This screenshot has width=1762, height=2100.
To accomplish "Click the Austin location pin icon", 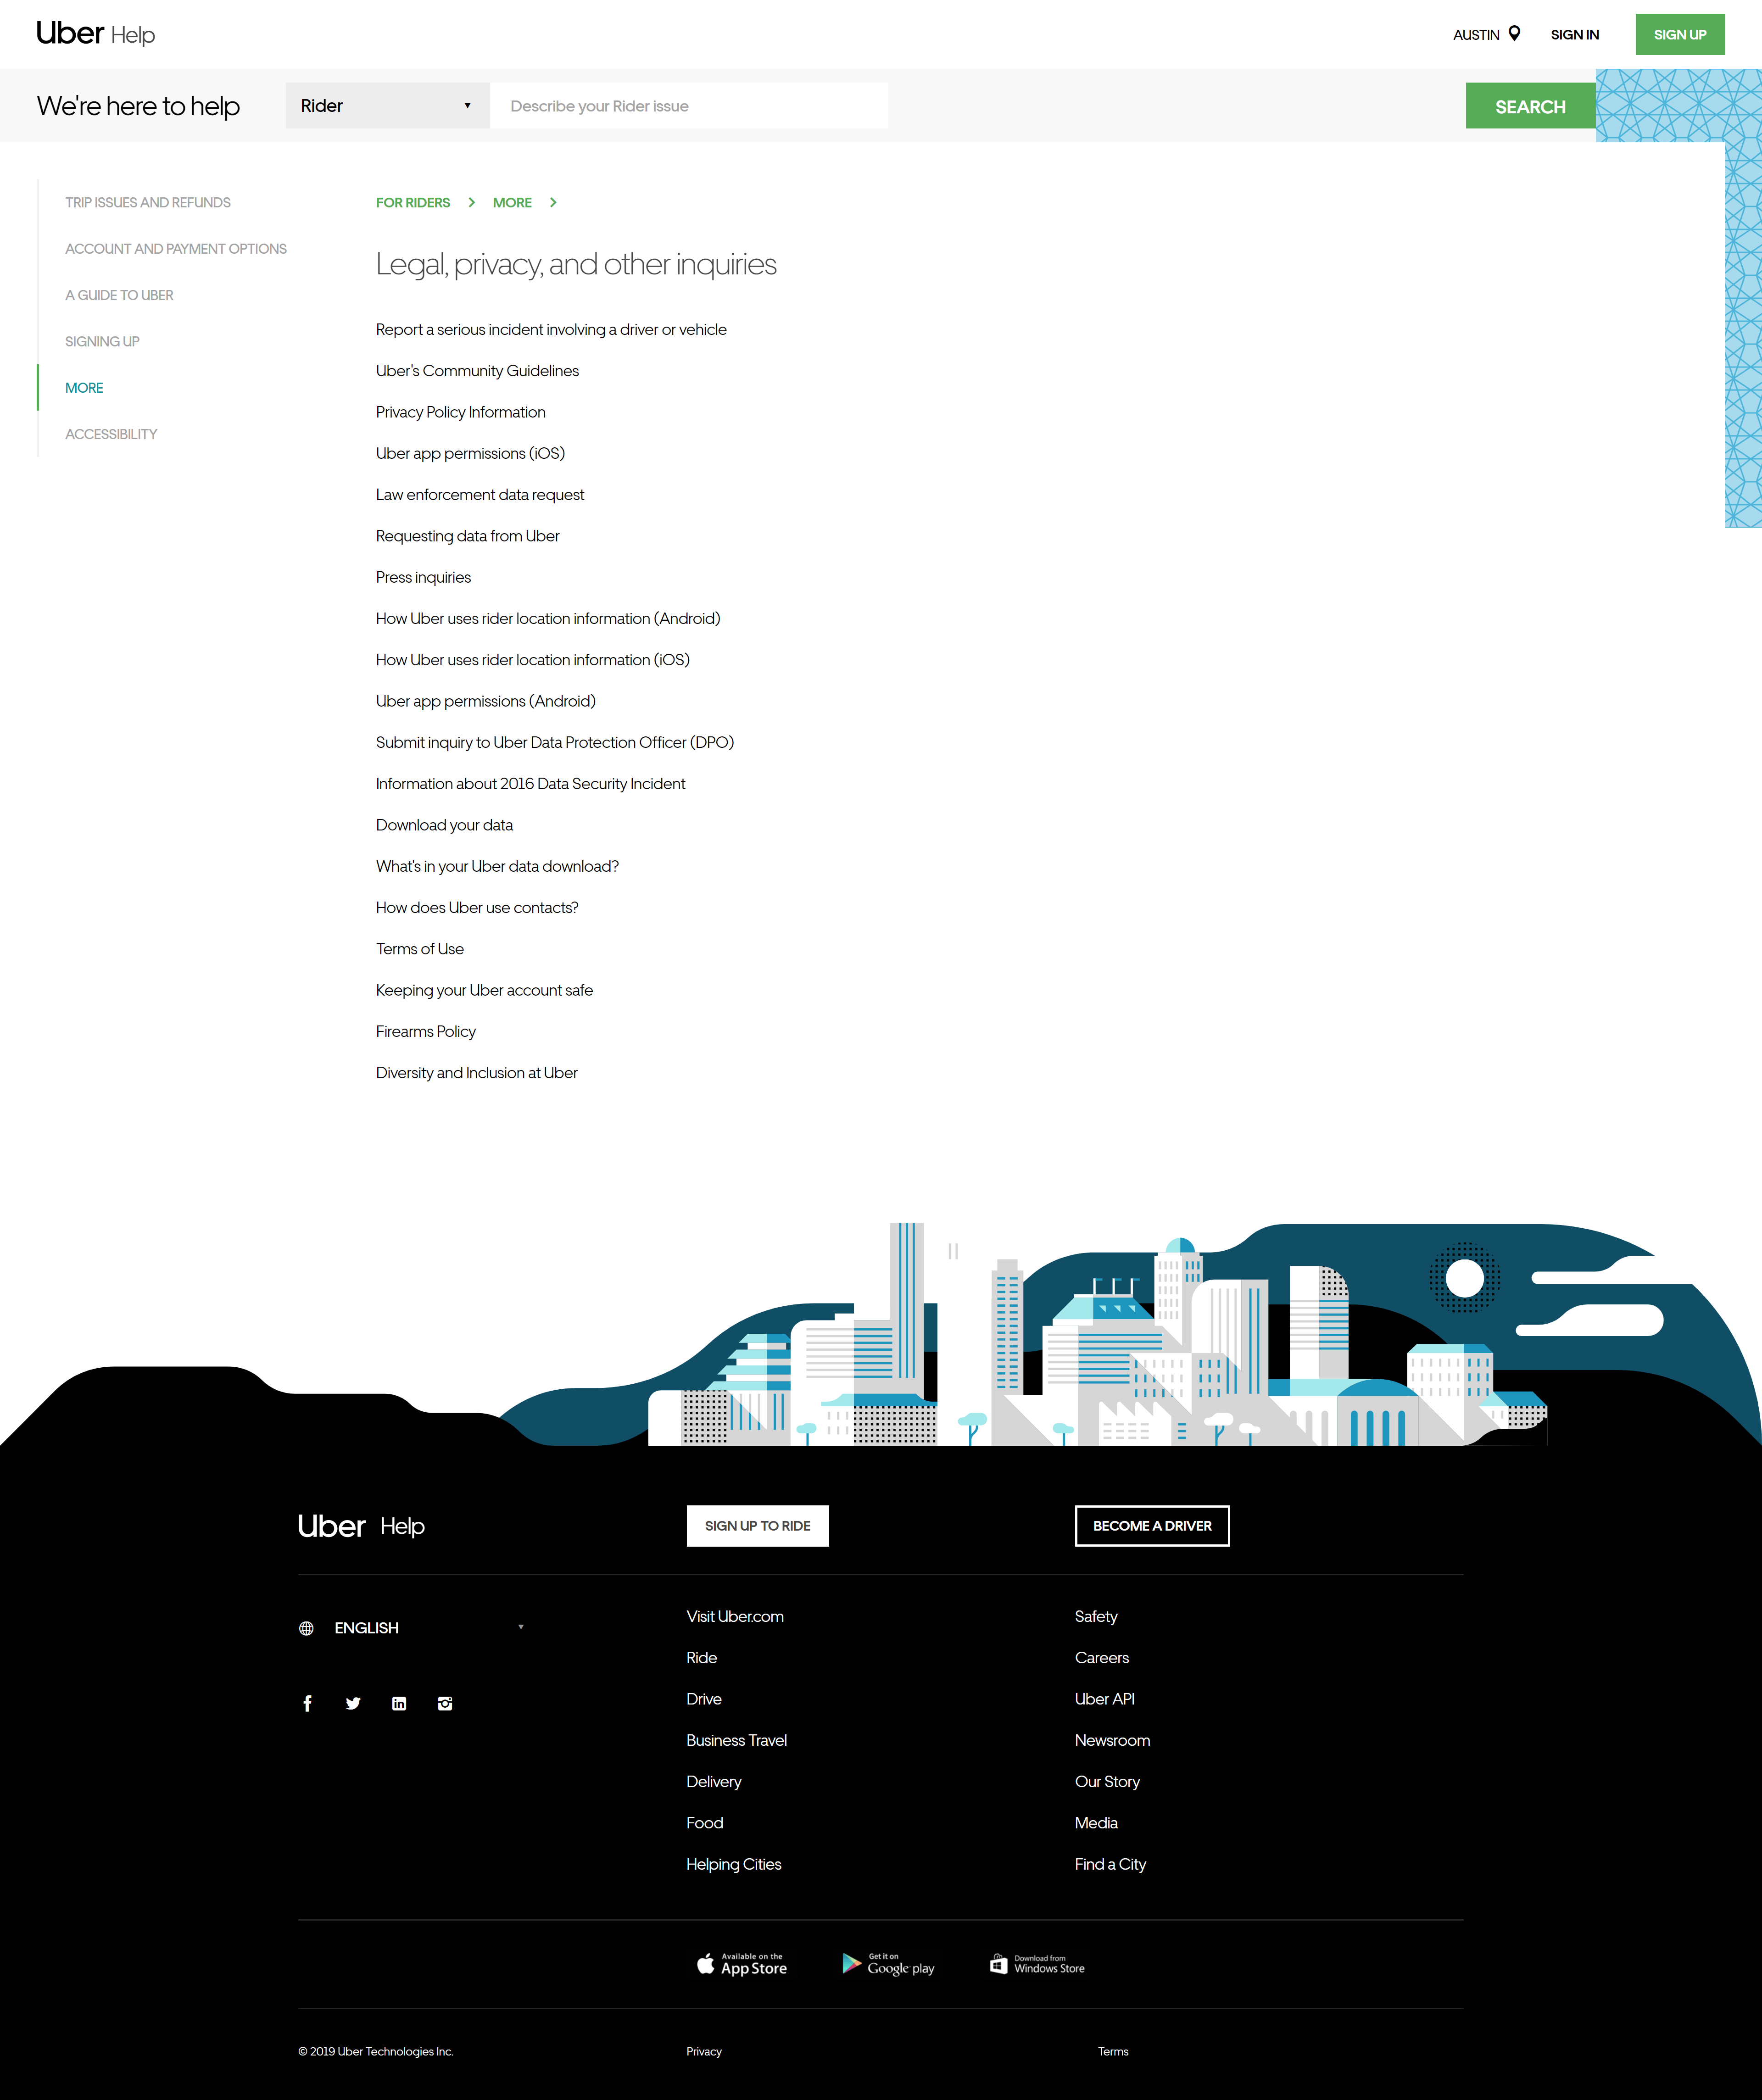I will 1514,34.
